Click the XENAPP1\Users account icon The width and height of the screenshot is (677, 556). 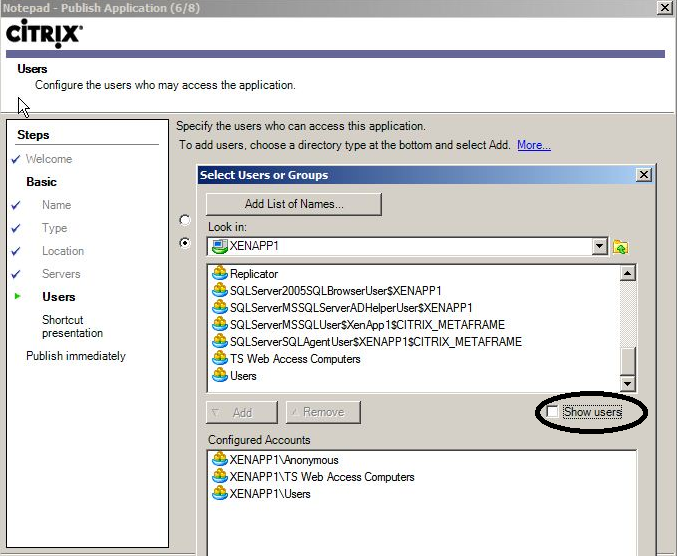point(220,493)
